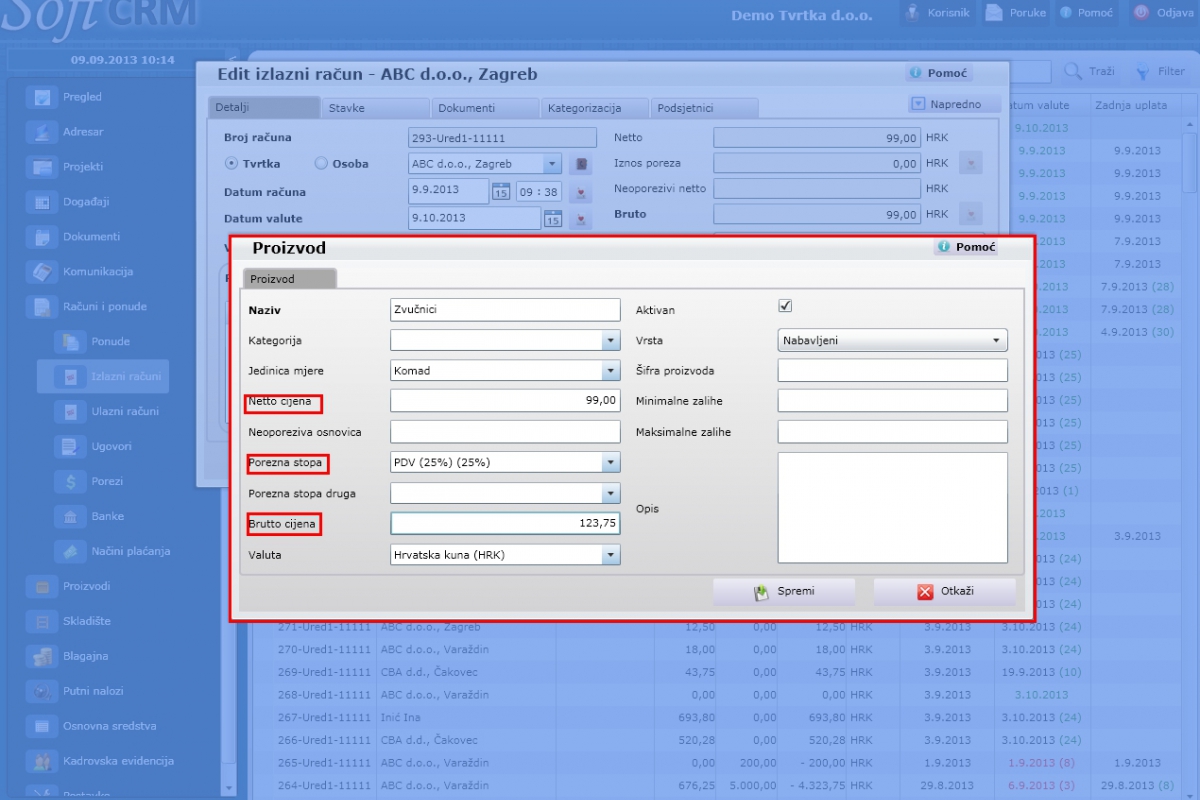This screenshot has width=1200, height=800.
Task: Open the Filter tool
Action: click(1160, 72)
